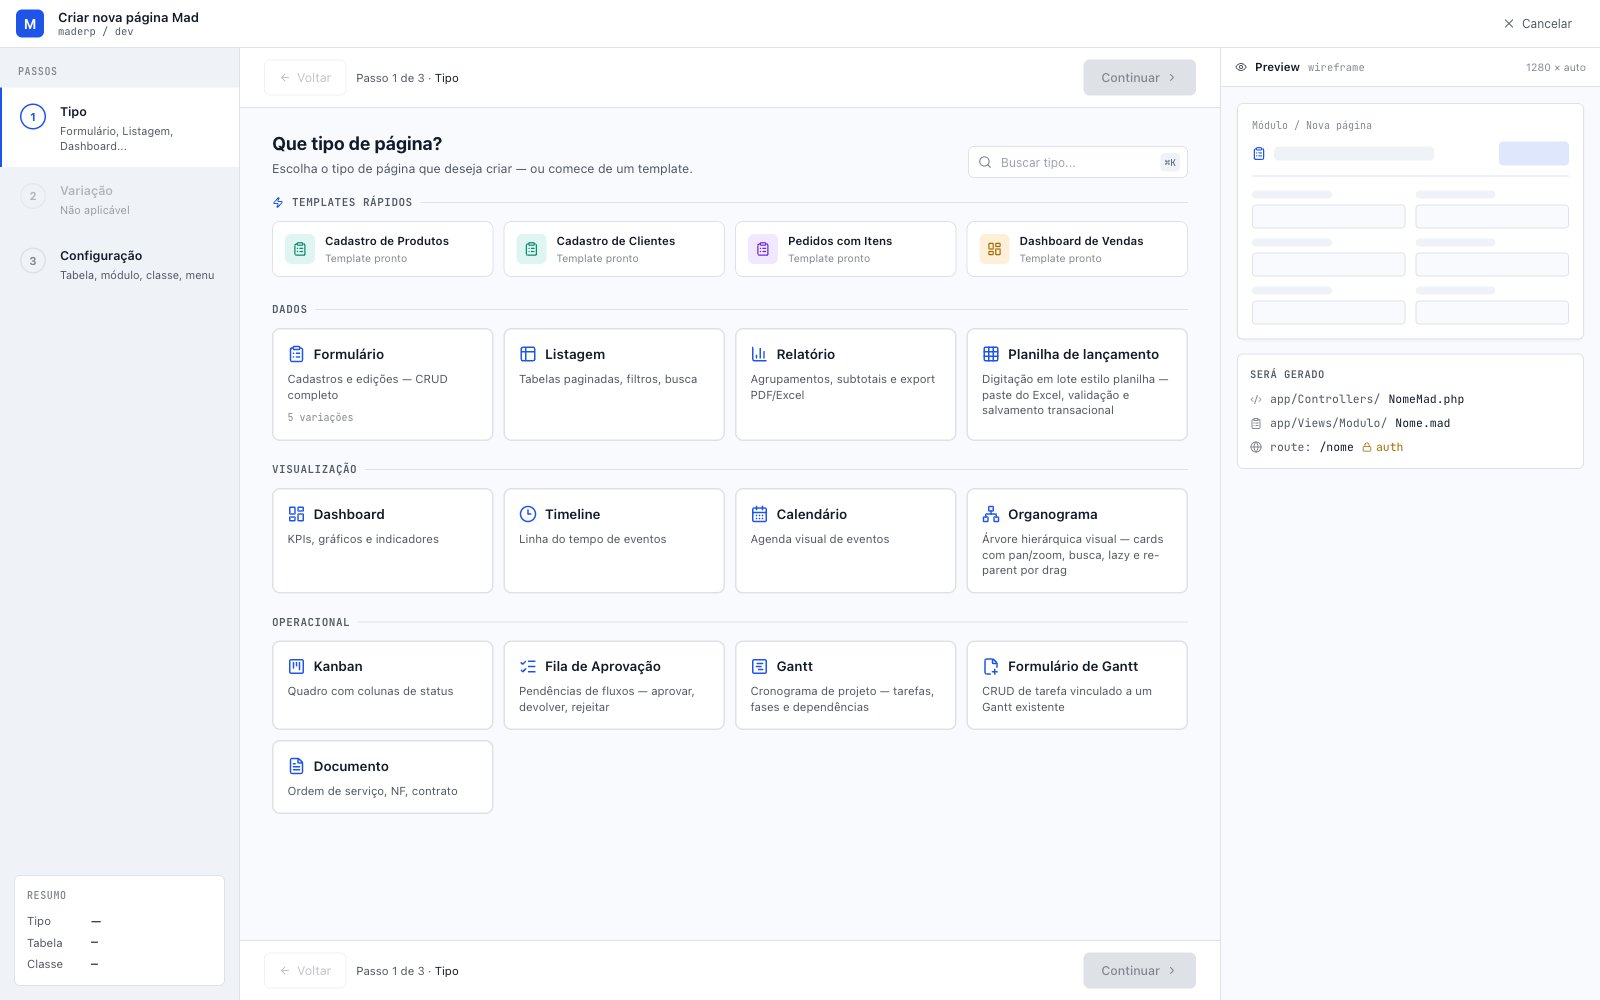Cancel page creation with the Cancelar button
The image size is (1600, 1000).
coord(1538,24)
